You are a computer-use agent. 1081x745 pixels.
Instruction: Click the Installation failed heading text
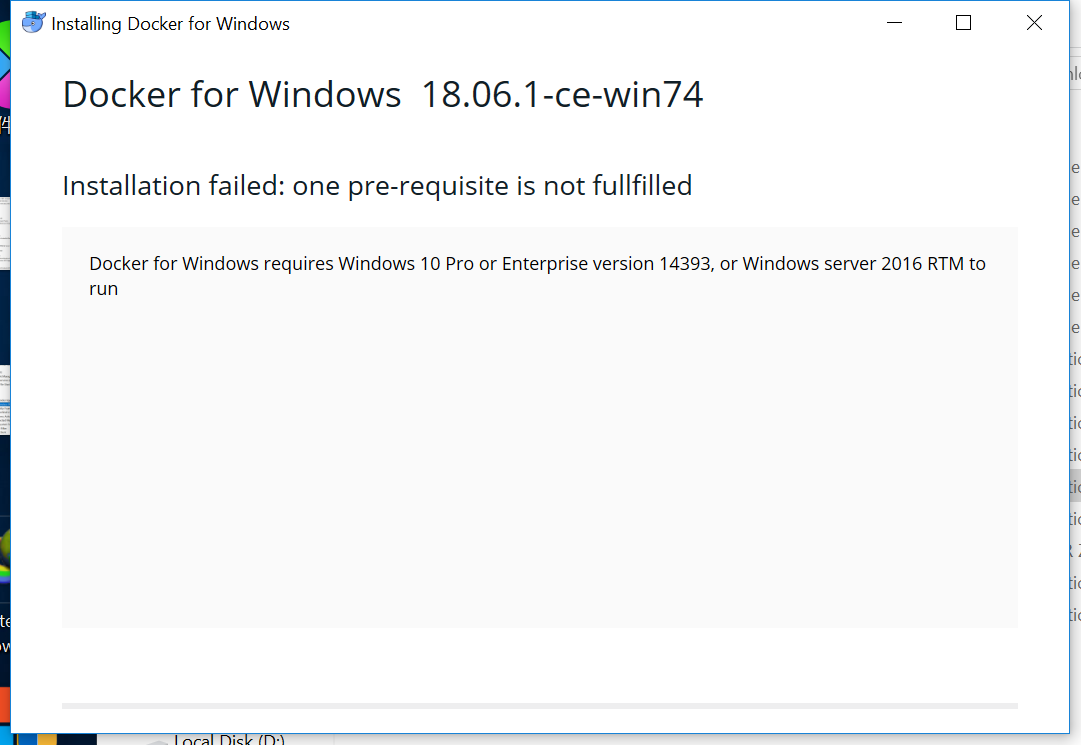tap(377, 186)
